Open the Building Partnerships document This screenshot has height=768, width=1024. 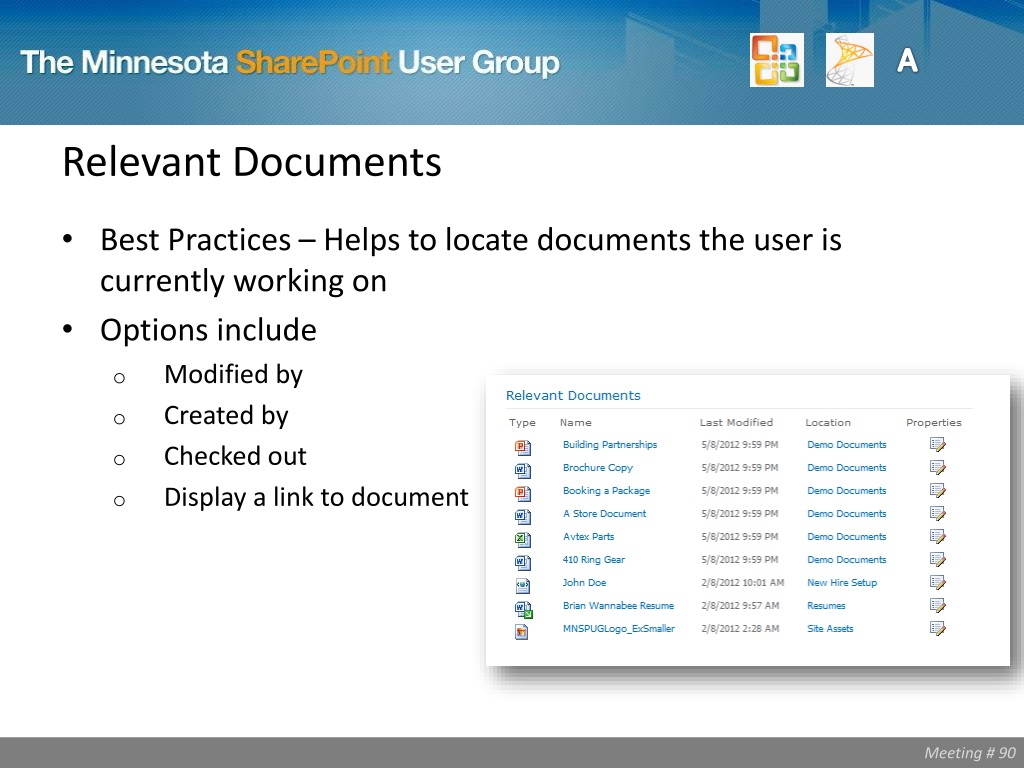[610, 444]
